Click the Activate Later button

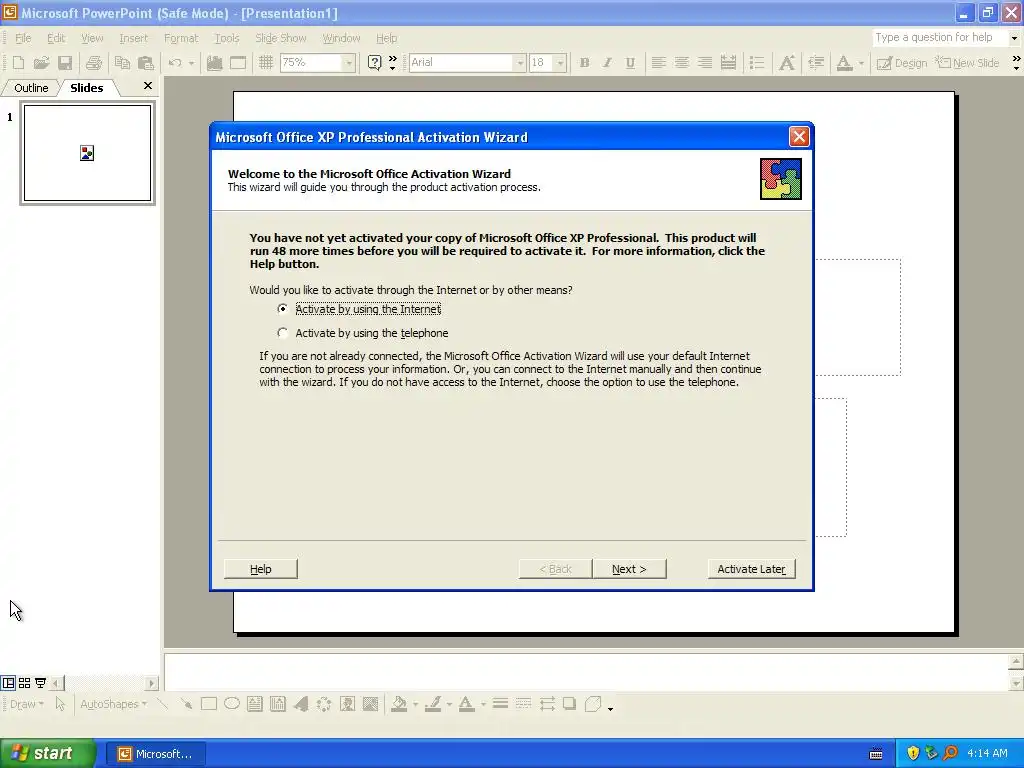tap(752, 569)
